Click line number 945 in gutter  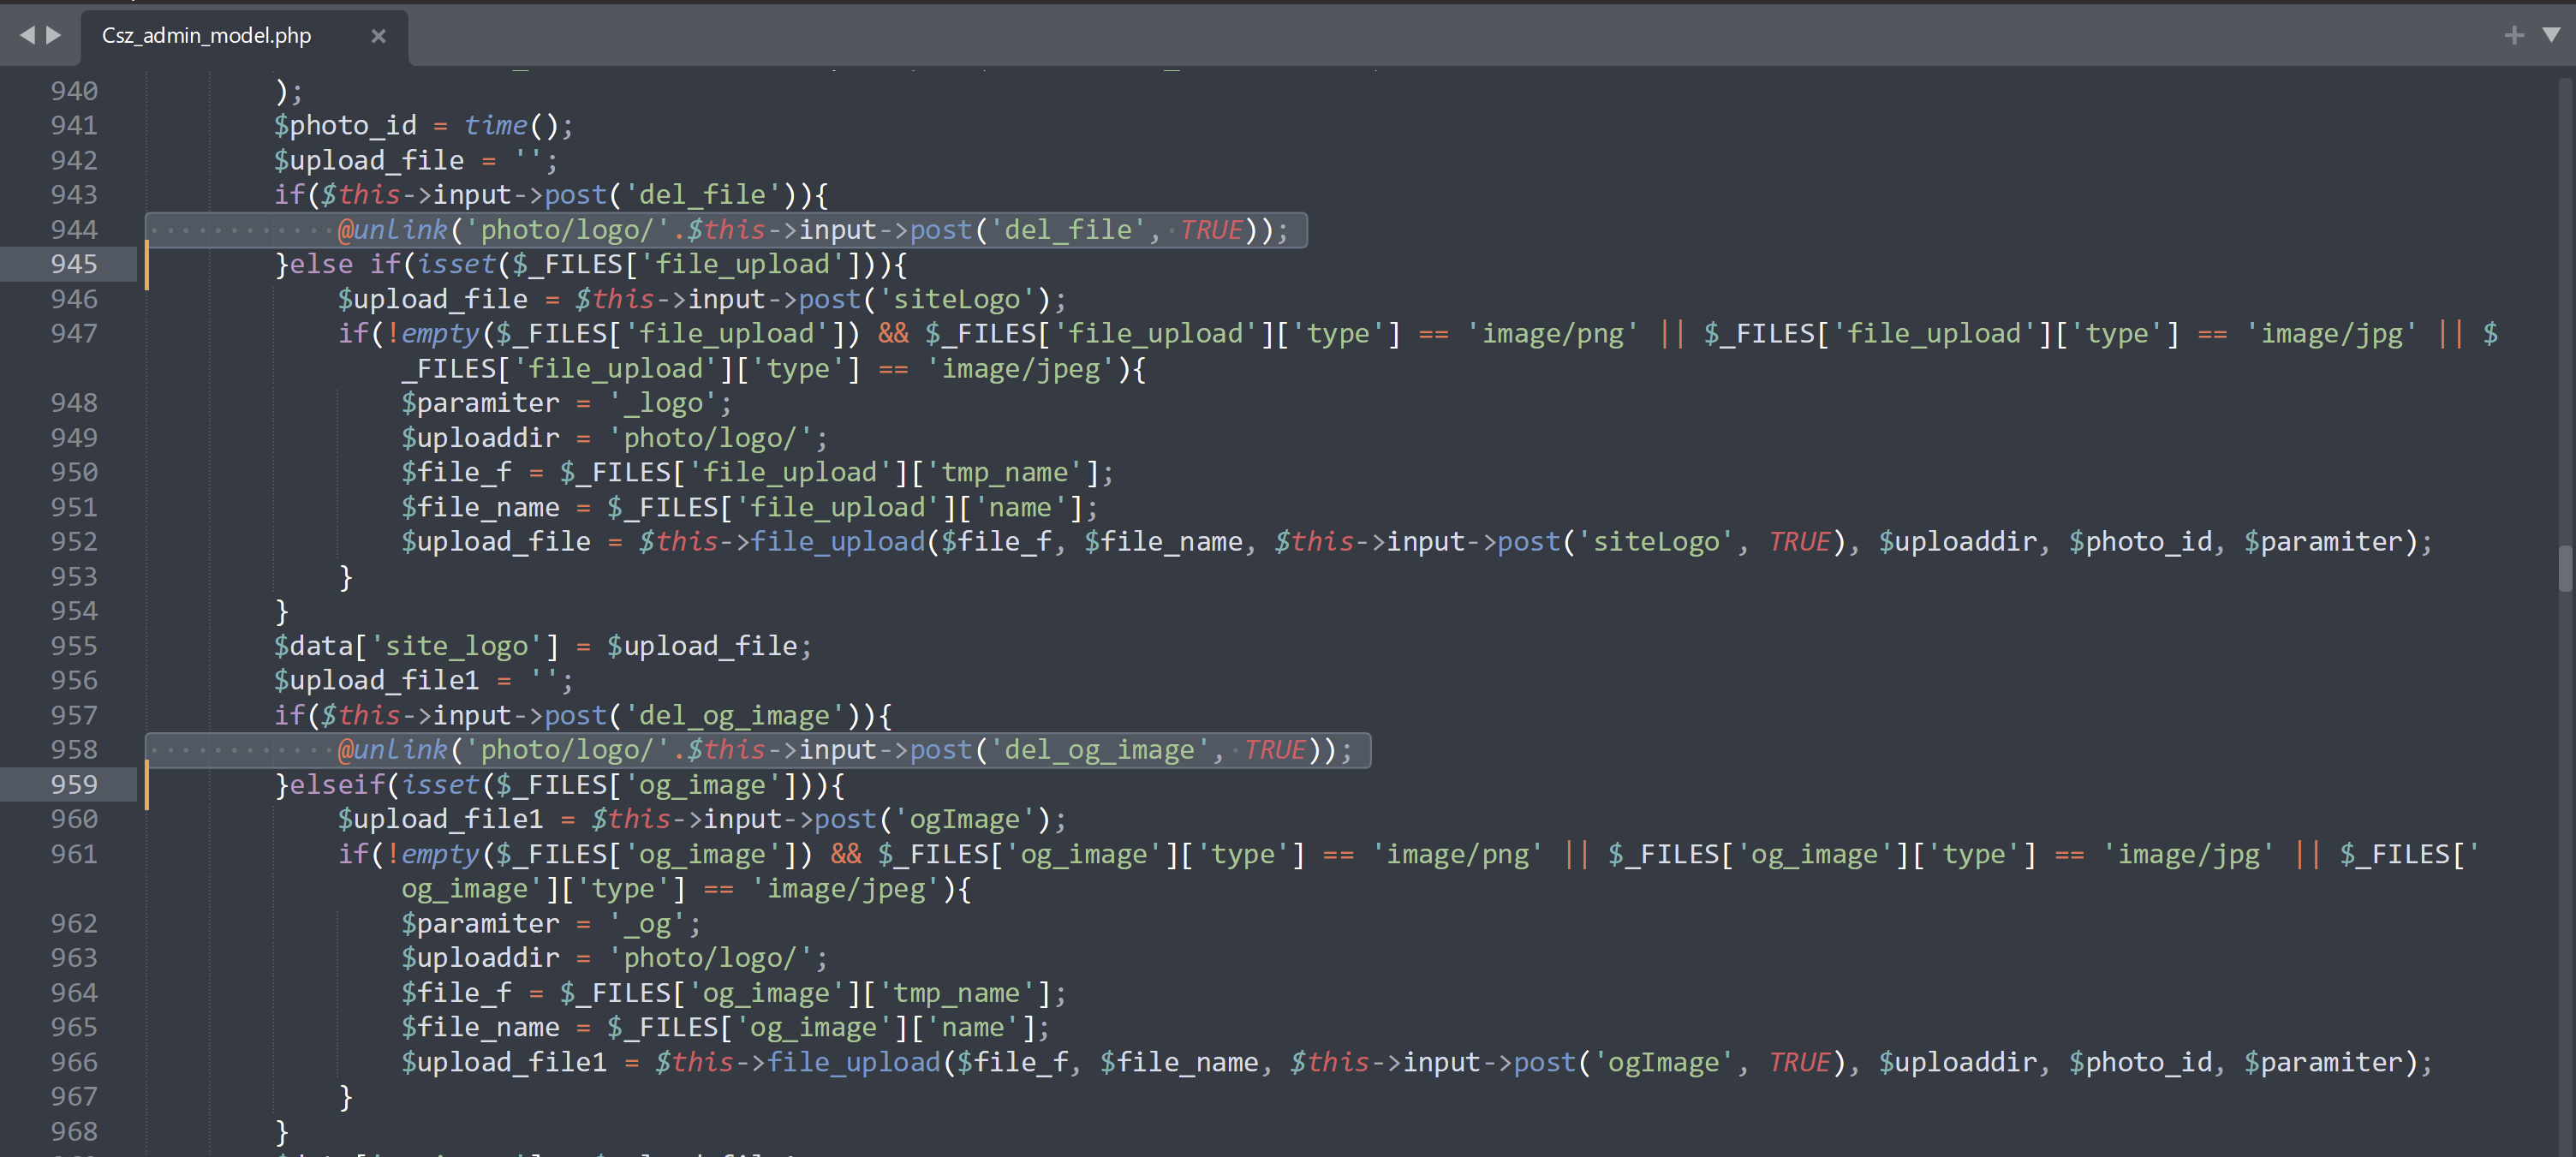(74, 264)
